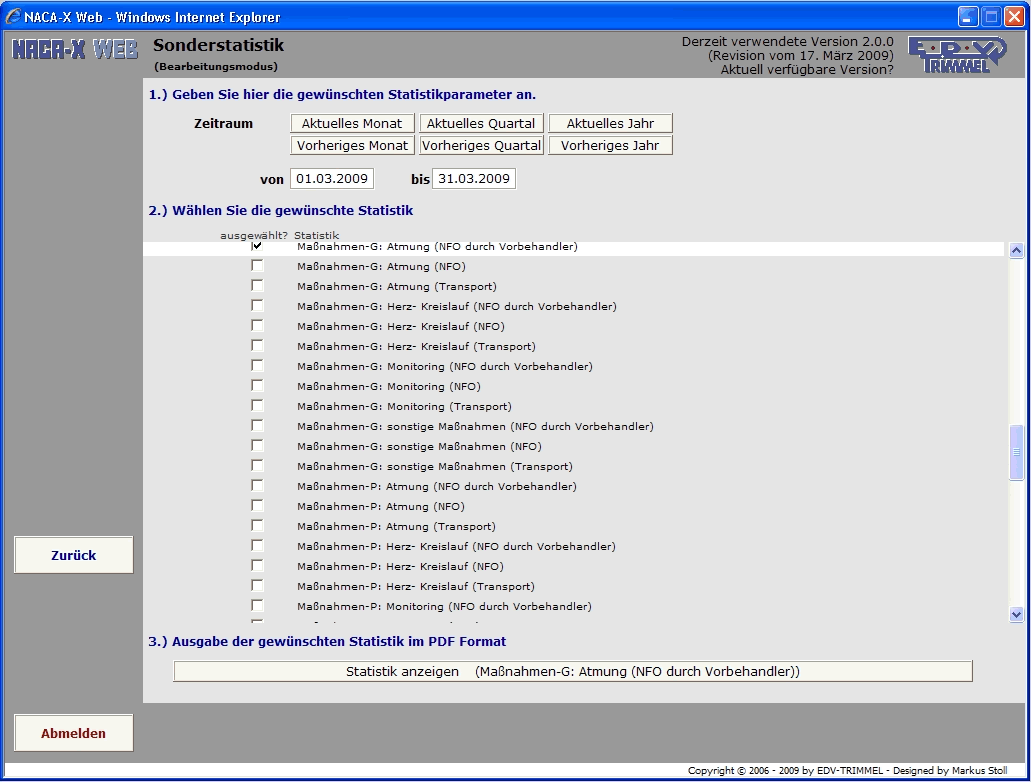Viewport: 1031px width, 782px height.
Task: Click the Aktuelles Monat button
Action: tap(352, 124)
